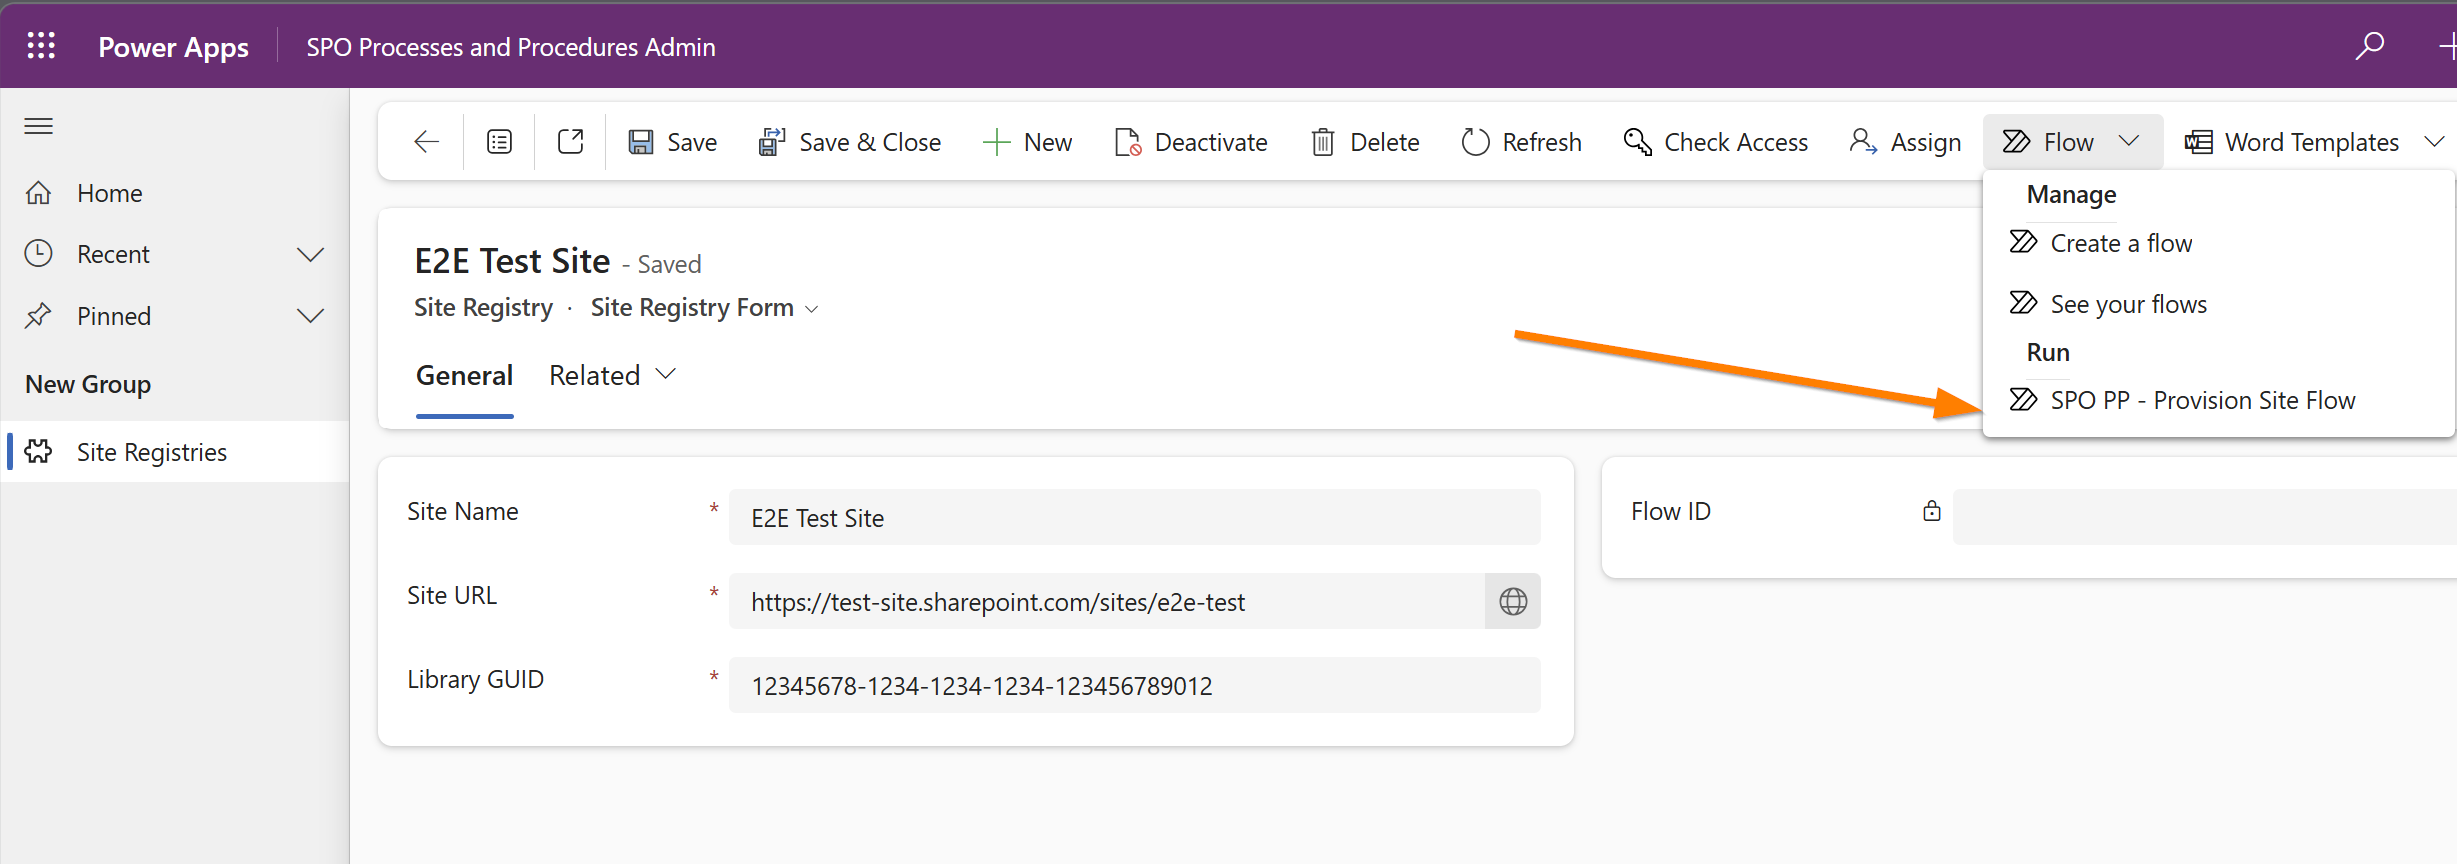Click the Site Registries puzzle icon
The width and height of the screenshot is (2457, 864).
pyautogui.click(x=39, y=452)
